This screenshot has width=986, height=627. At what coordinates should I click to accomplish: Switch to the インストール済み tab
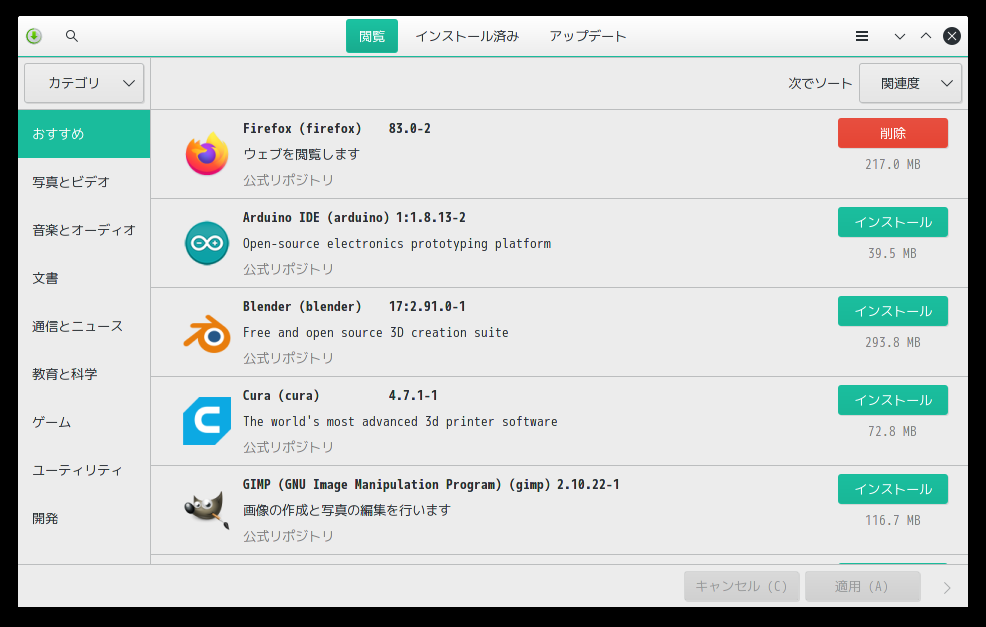467,36
